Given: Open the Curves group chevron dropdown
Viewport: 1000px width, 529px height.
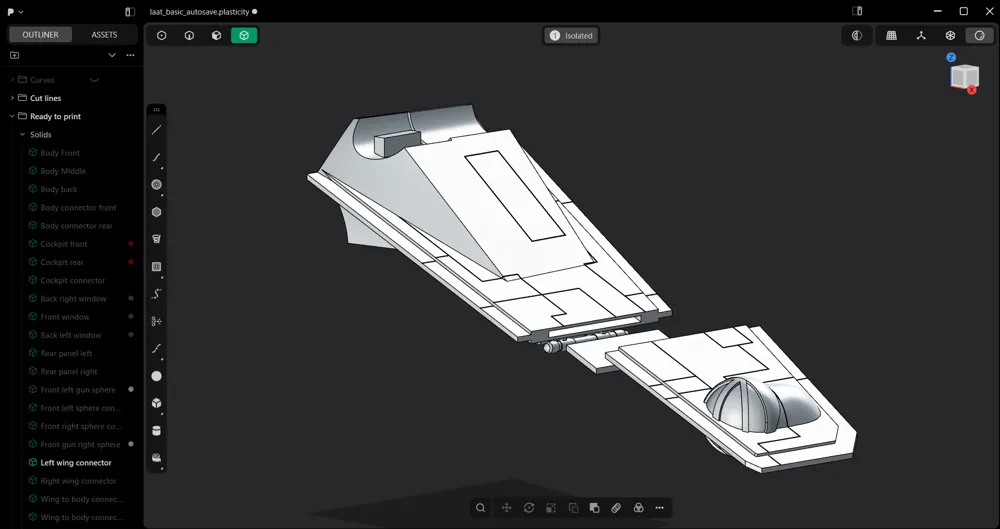Looking at the screenshot, I should click(94, 80).
